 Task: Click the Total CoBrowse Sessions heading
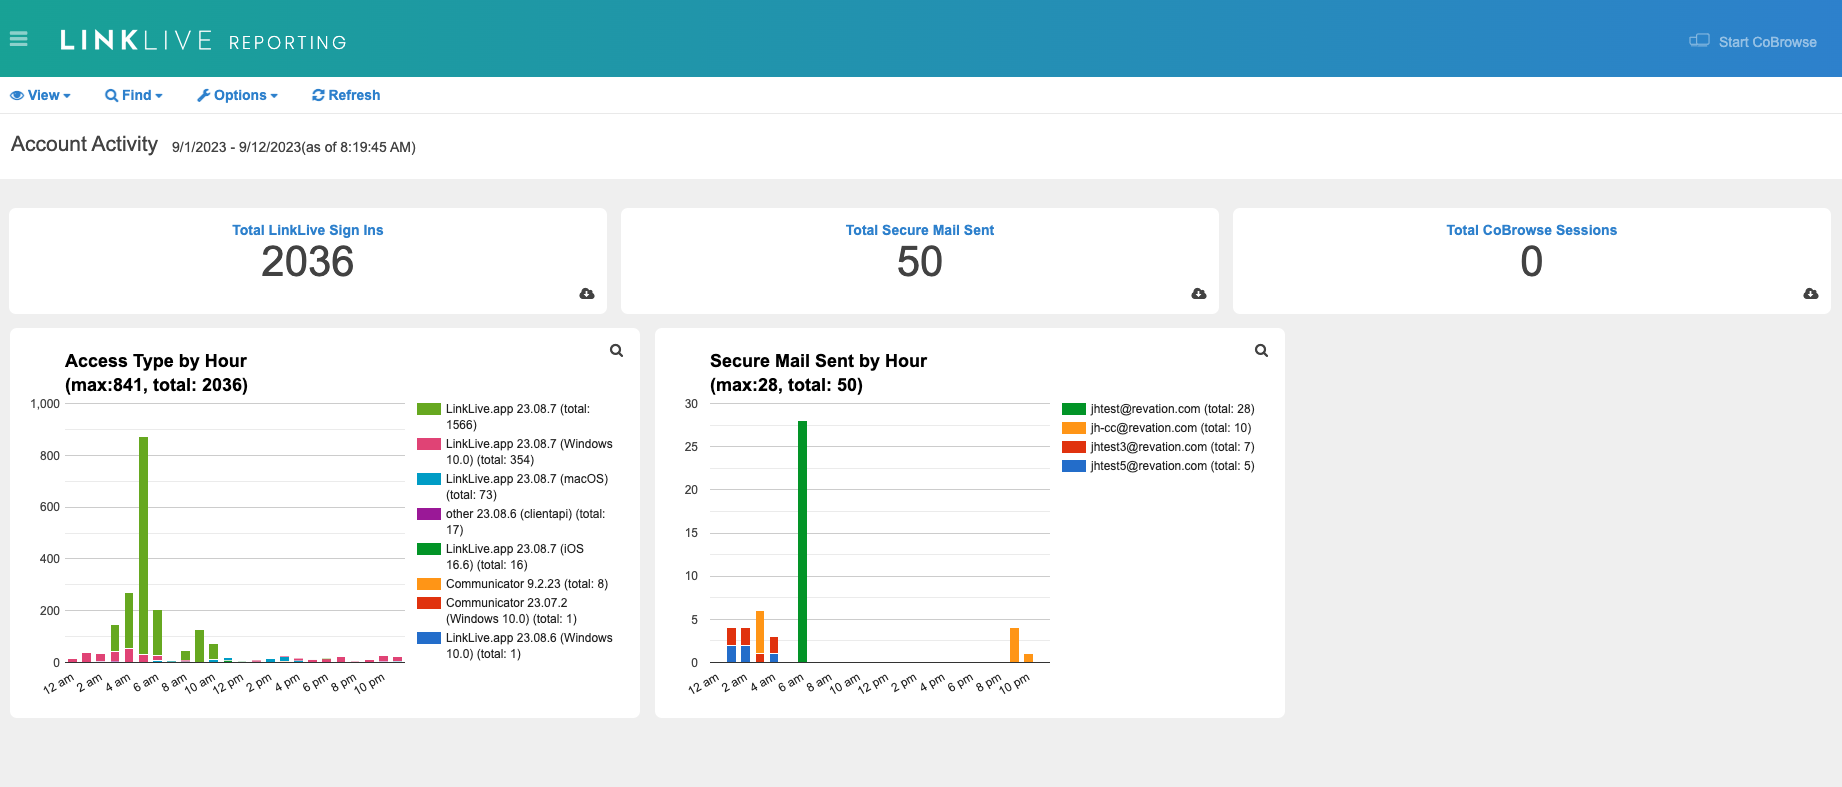[1531, 230]
